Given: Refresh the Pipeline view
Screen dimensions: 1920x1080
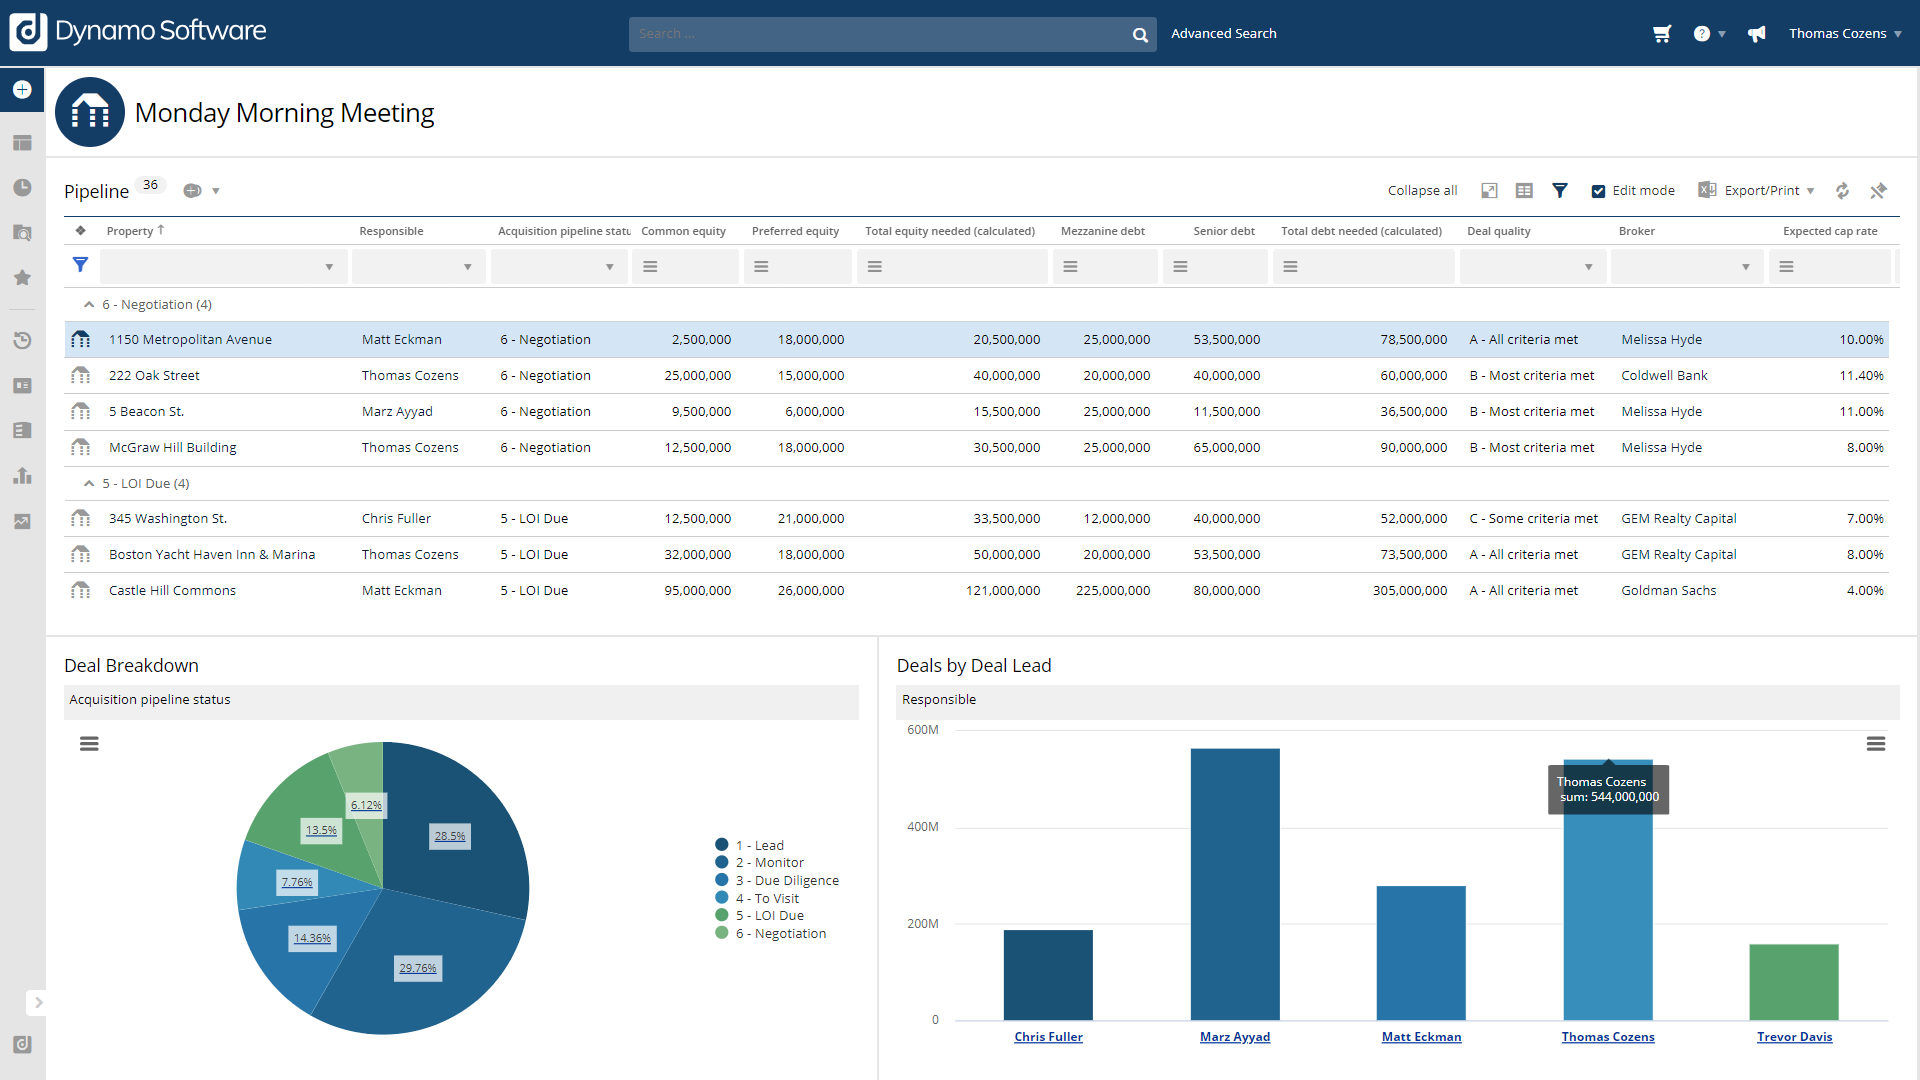Looking at the screenshot, I should tap(1842, 190).
